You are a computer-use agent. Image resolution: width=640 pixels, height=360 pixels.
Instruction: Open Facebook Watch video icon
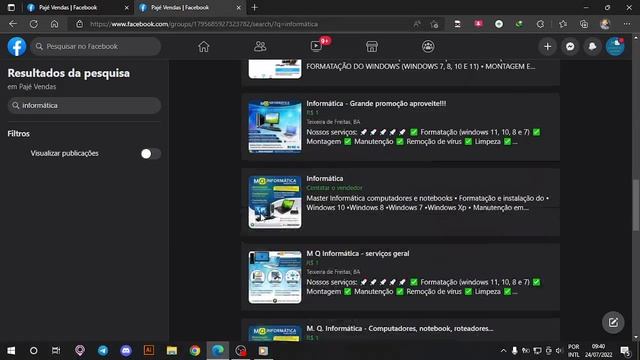pos(316,47)
